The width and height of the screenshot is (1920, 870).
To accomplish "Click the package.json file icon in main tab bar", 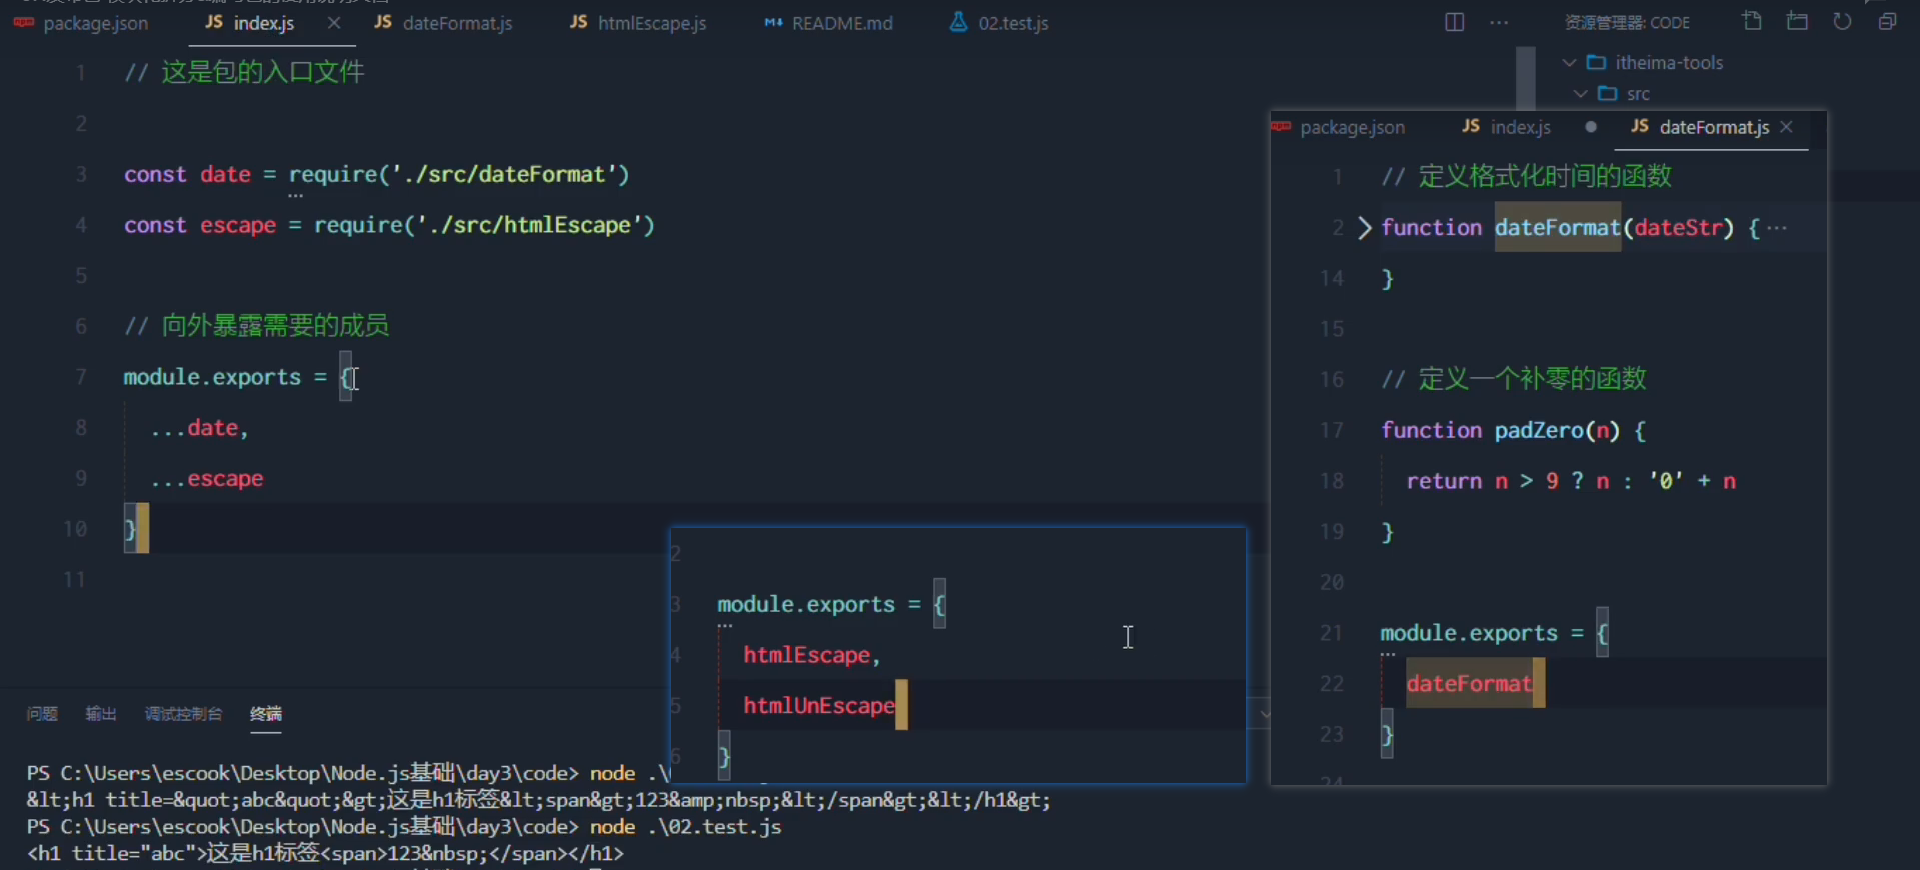I will [x=24, y=22].
